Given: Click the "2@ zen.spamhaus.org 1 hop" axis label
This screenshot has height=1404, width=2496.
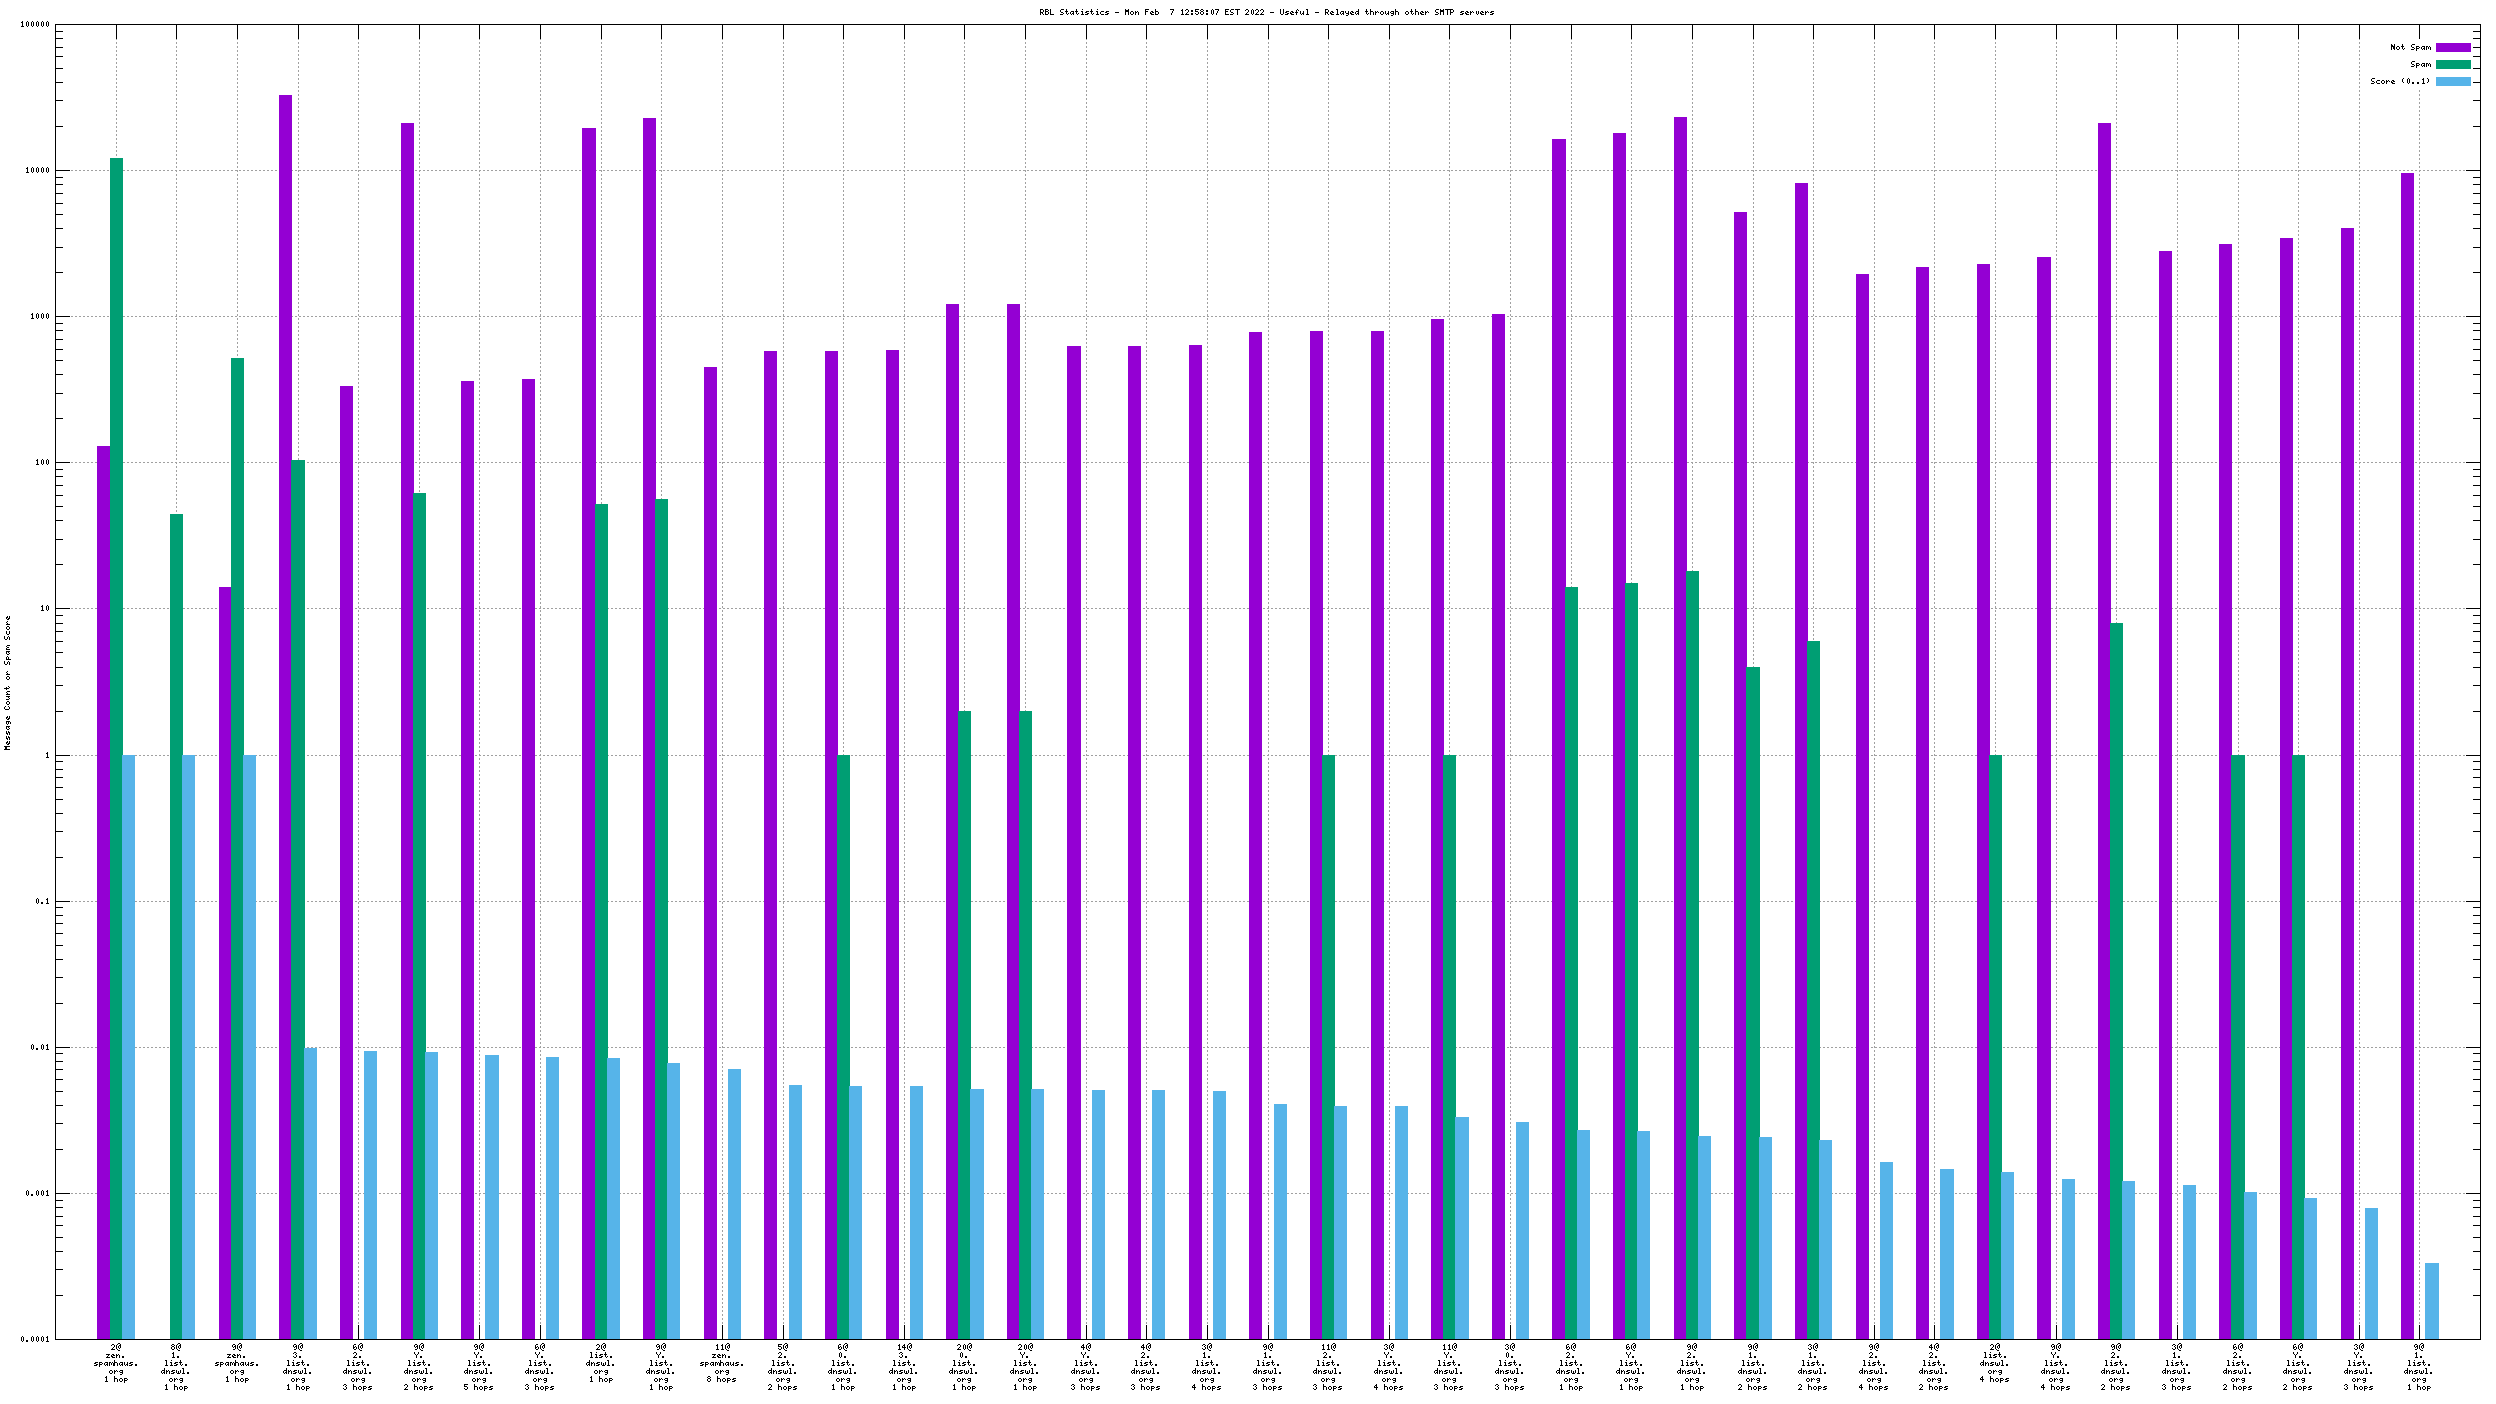Looking at the screenshot, I should click(x=116, y=1363).
